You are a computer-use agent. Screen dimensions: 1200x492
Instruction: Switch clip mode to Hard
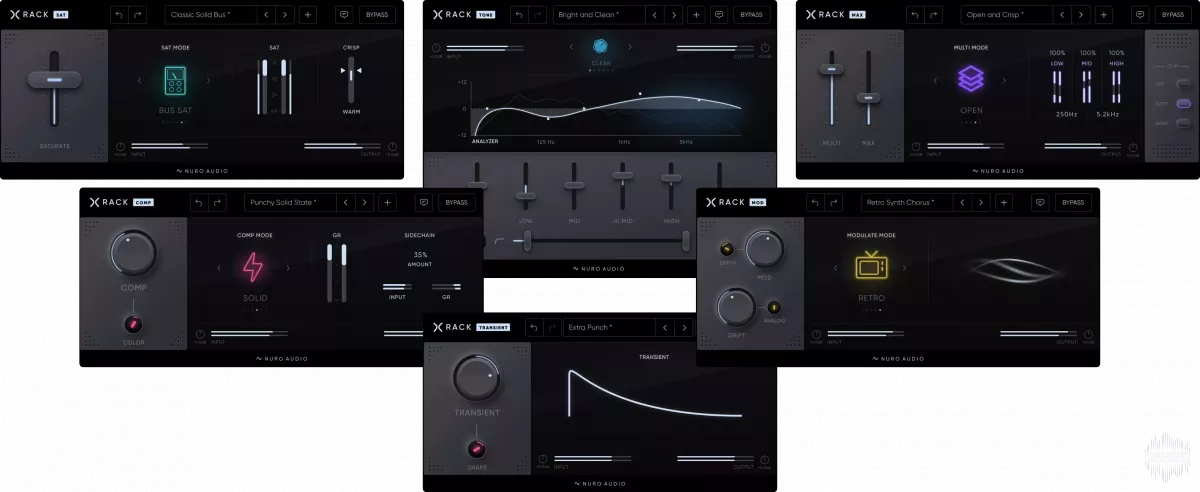coord(1184,124)
